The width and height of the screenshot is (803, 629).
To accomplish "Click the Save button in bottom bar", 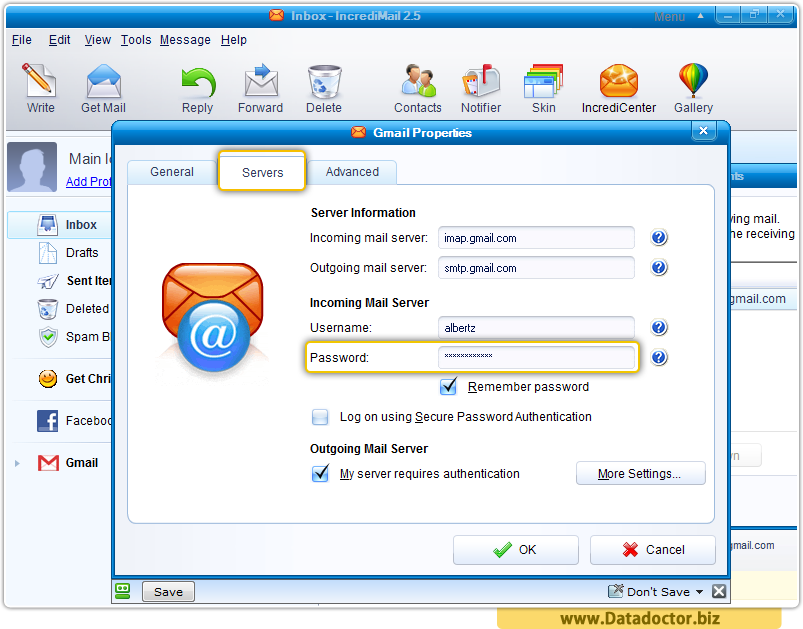I will tap(168, 592).
